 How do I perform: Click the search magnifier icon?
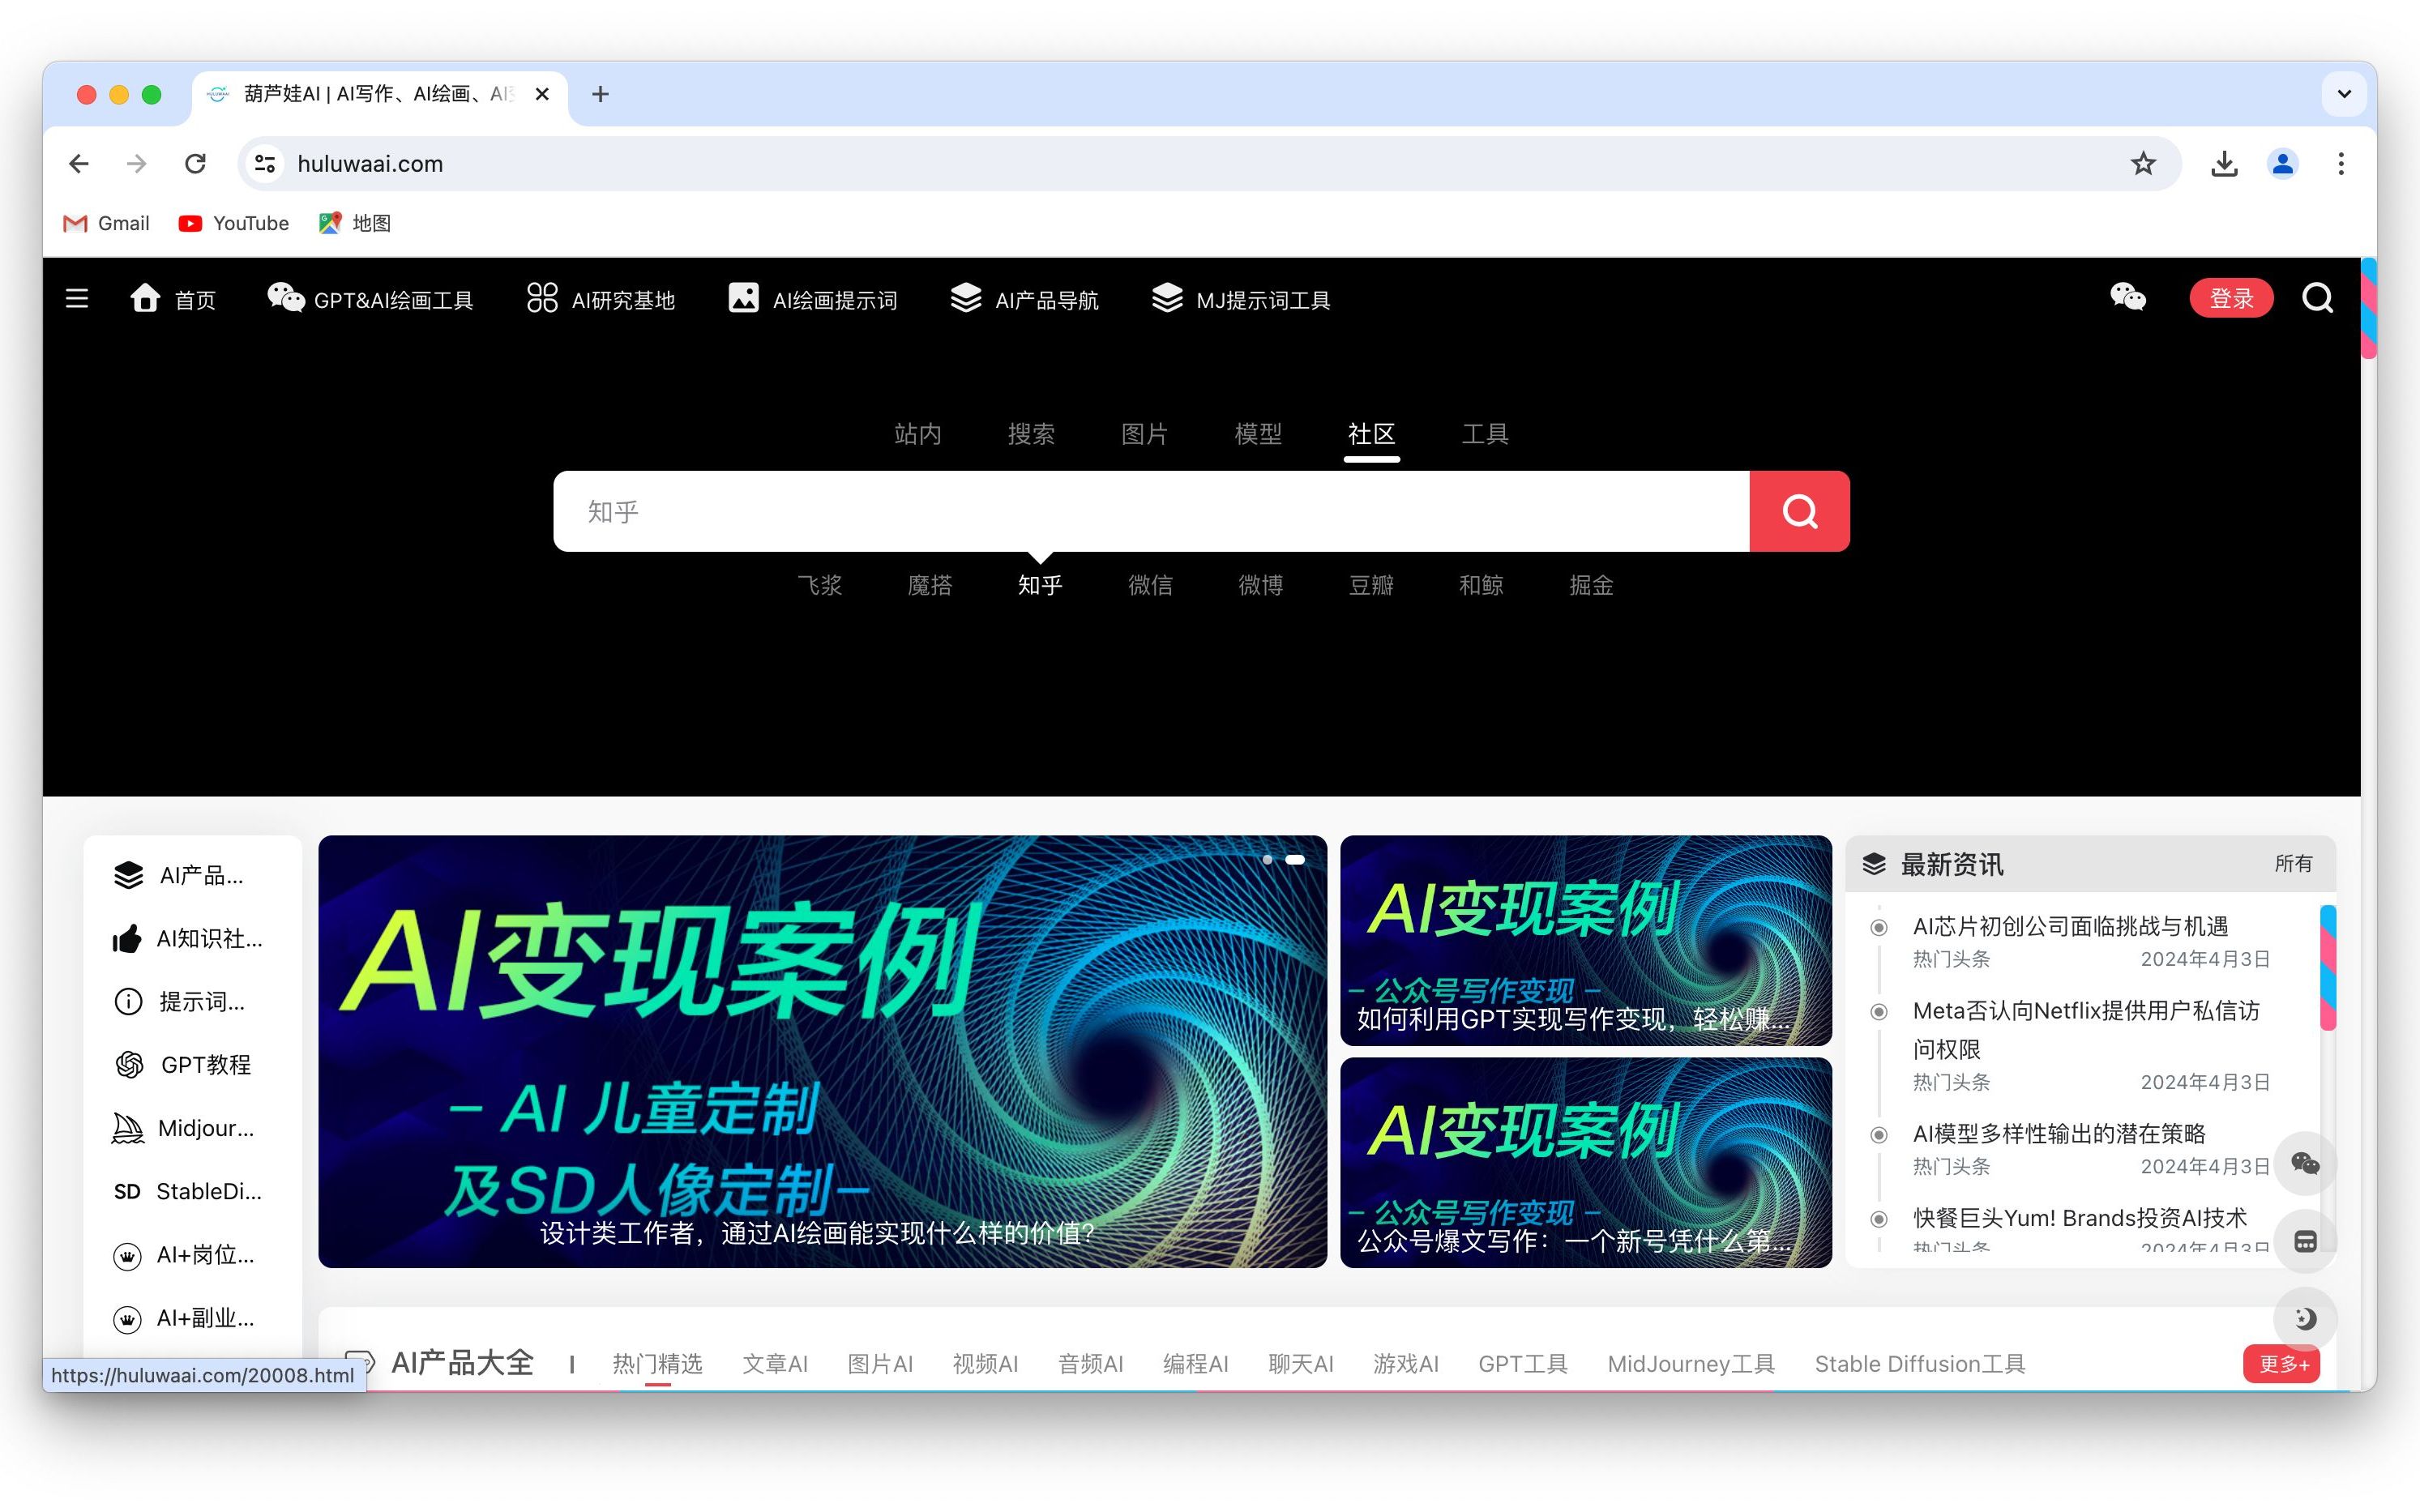1802,510
